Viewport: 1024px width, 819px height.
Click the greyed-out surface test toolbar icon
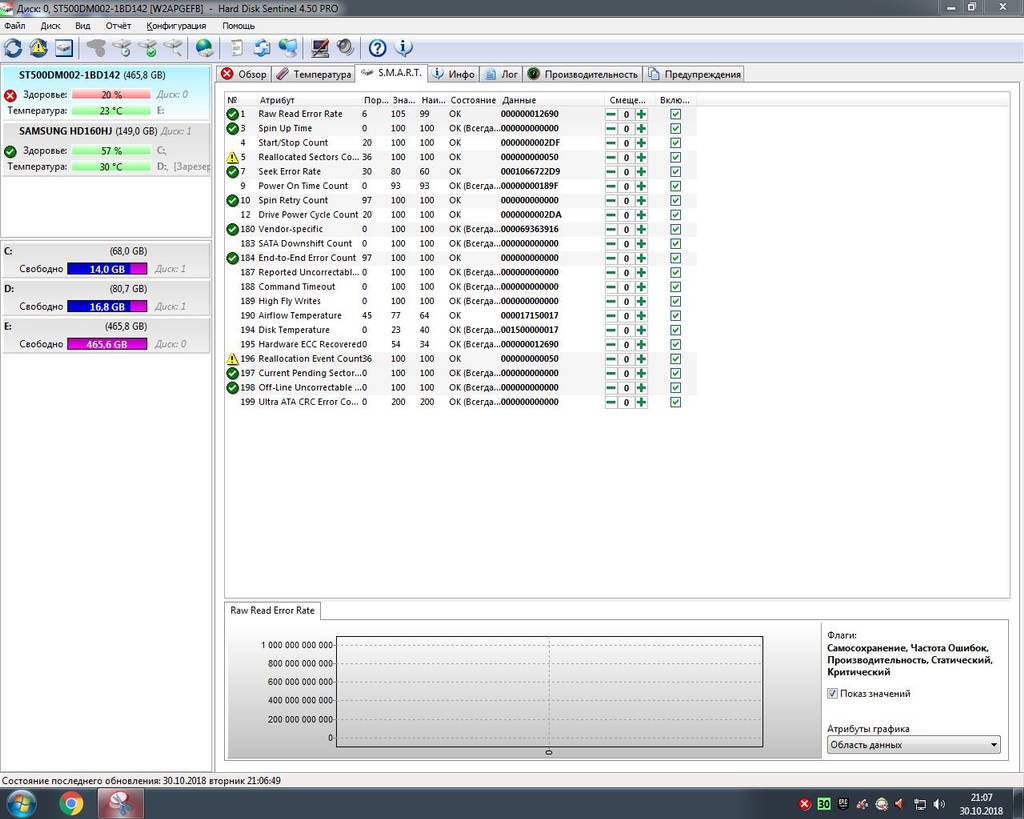97,48
